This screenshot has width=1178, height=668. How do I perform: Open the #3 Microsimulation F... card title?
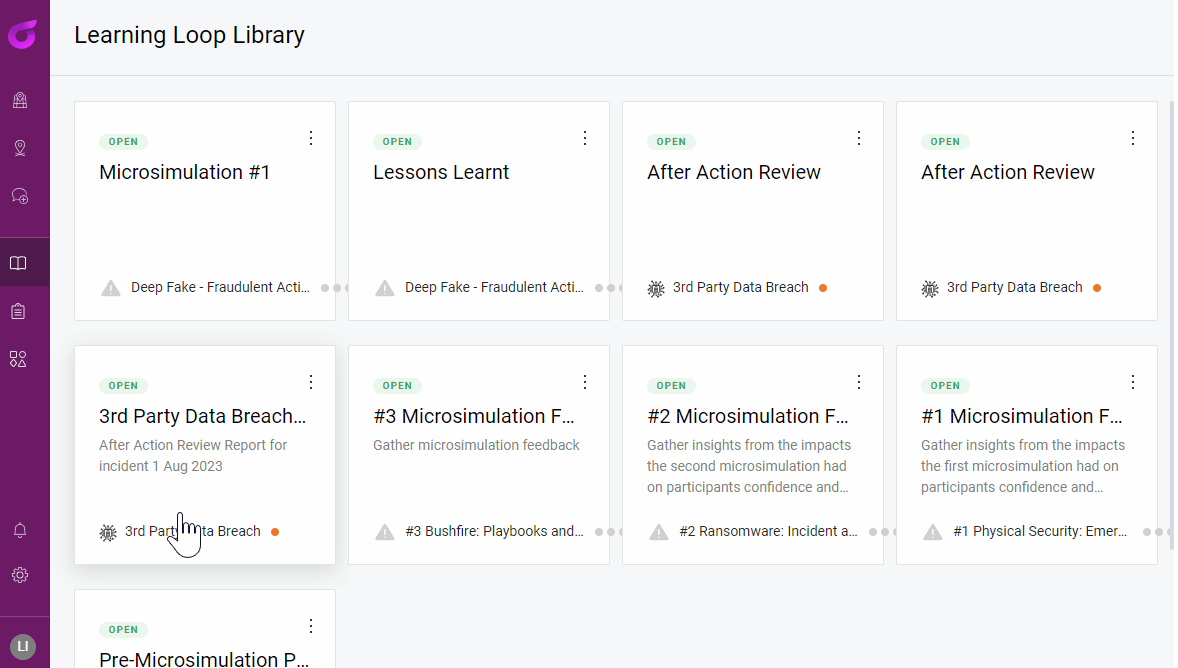pos(474,416)
